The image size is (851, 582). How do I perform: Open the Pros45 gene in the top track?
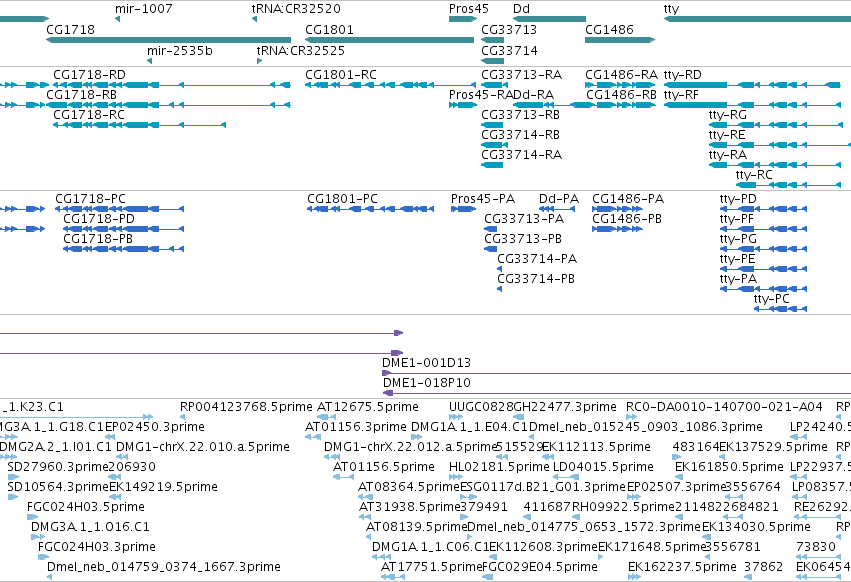tap(462, 19)
